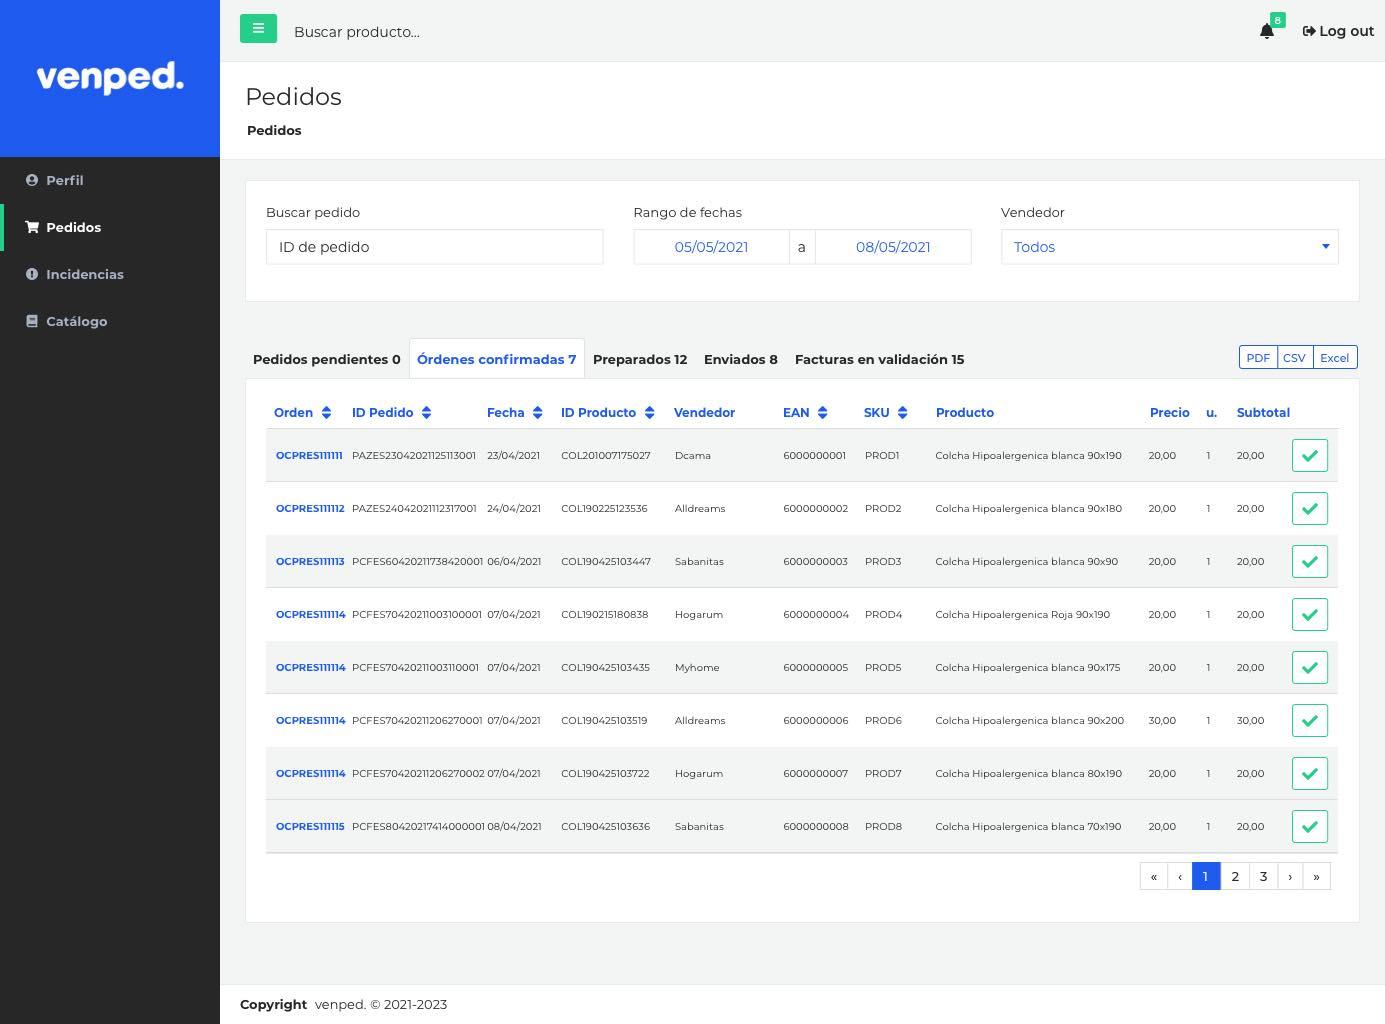The height and width of the screenshot is (1024, 1385).
Task: Switch to Facturas en validación tab
Action: coord(879,359)
